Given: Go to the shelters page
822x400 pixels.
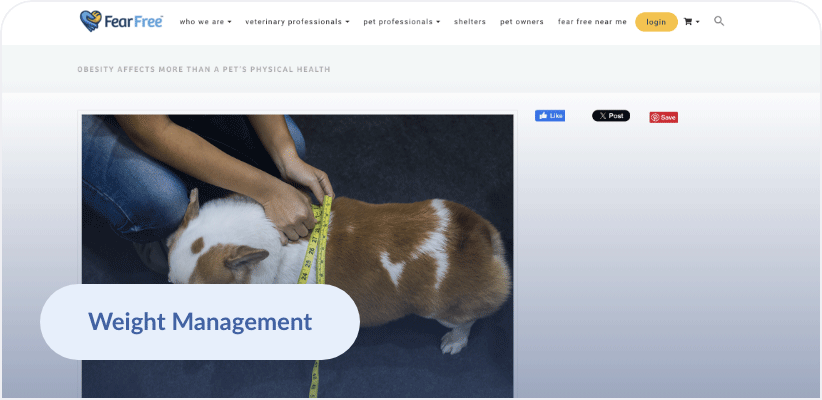Looking at the screenshot, I should [470, 22].
